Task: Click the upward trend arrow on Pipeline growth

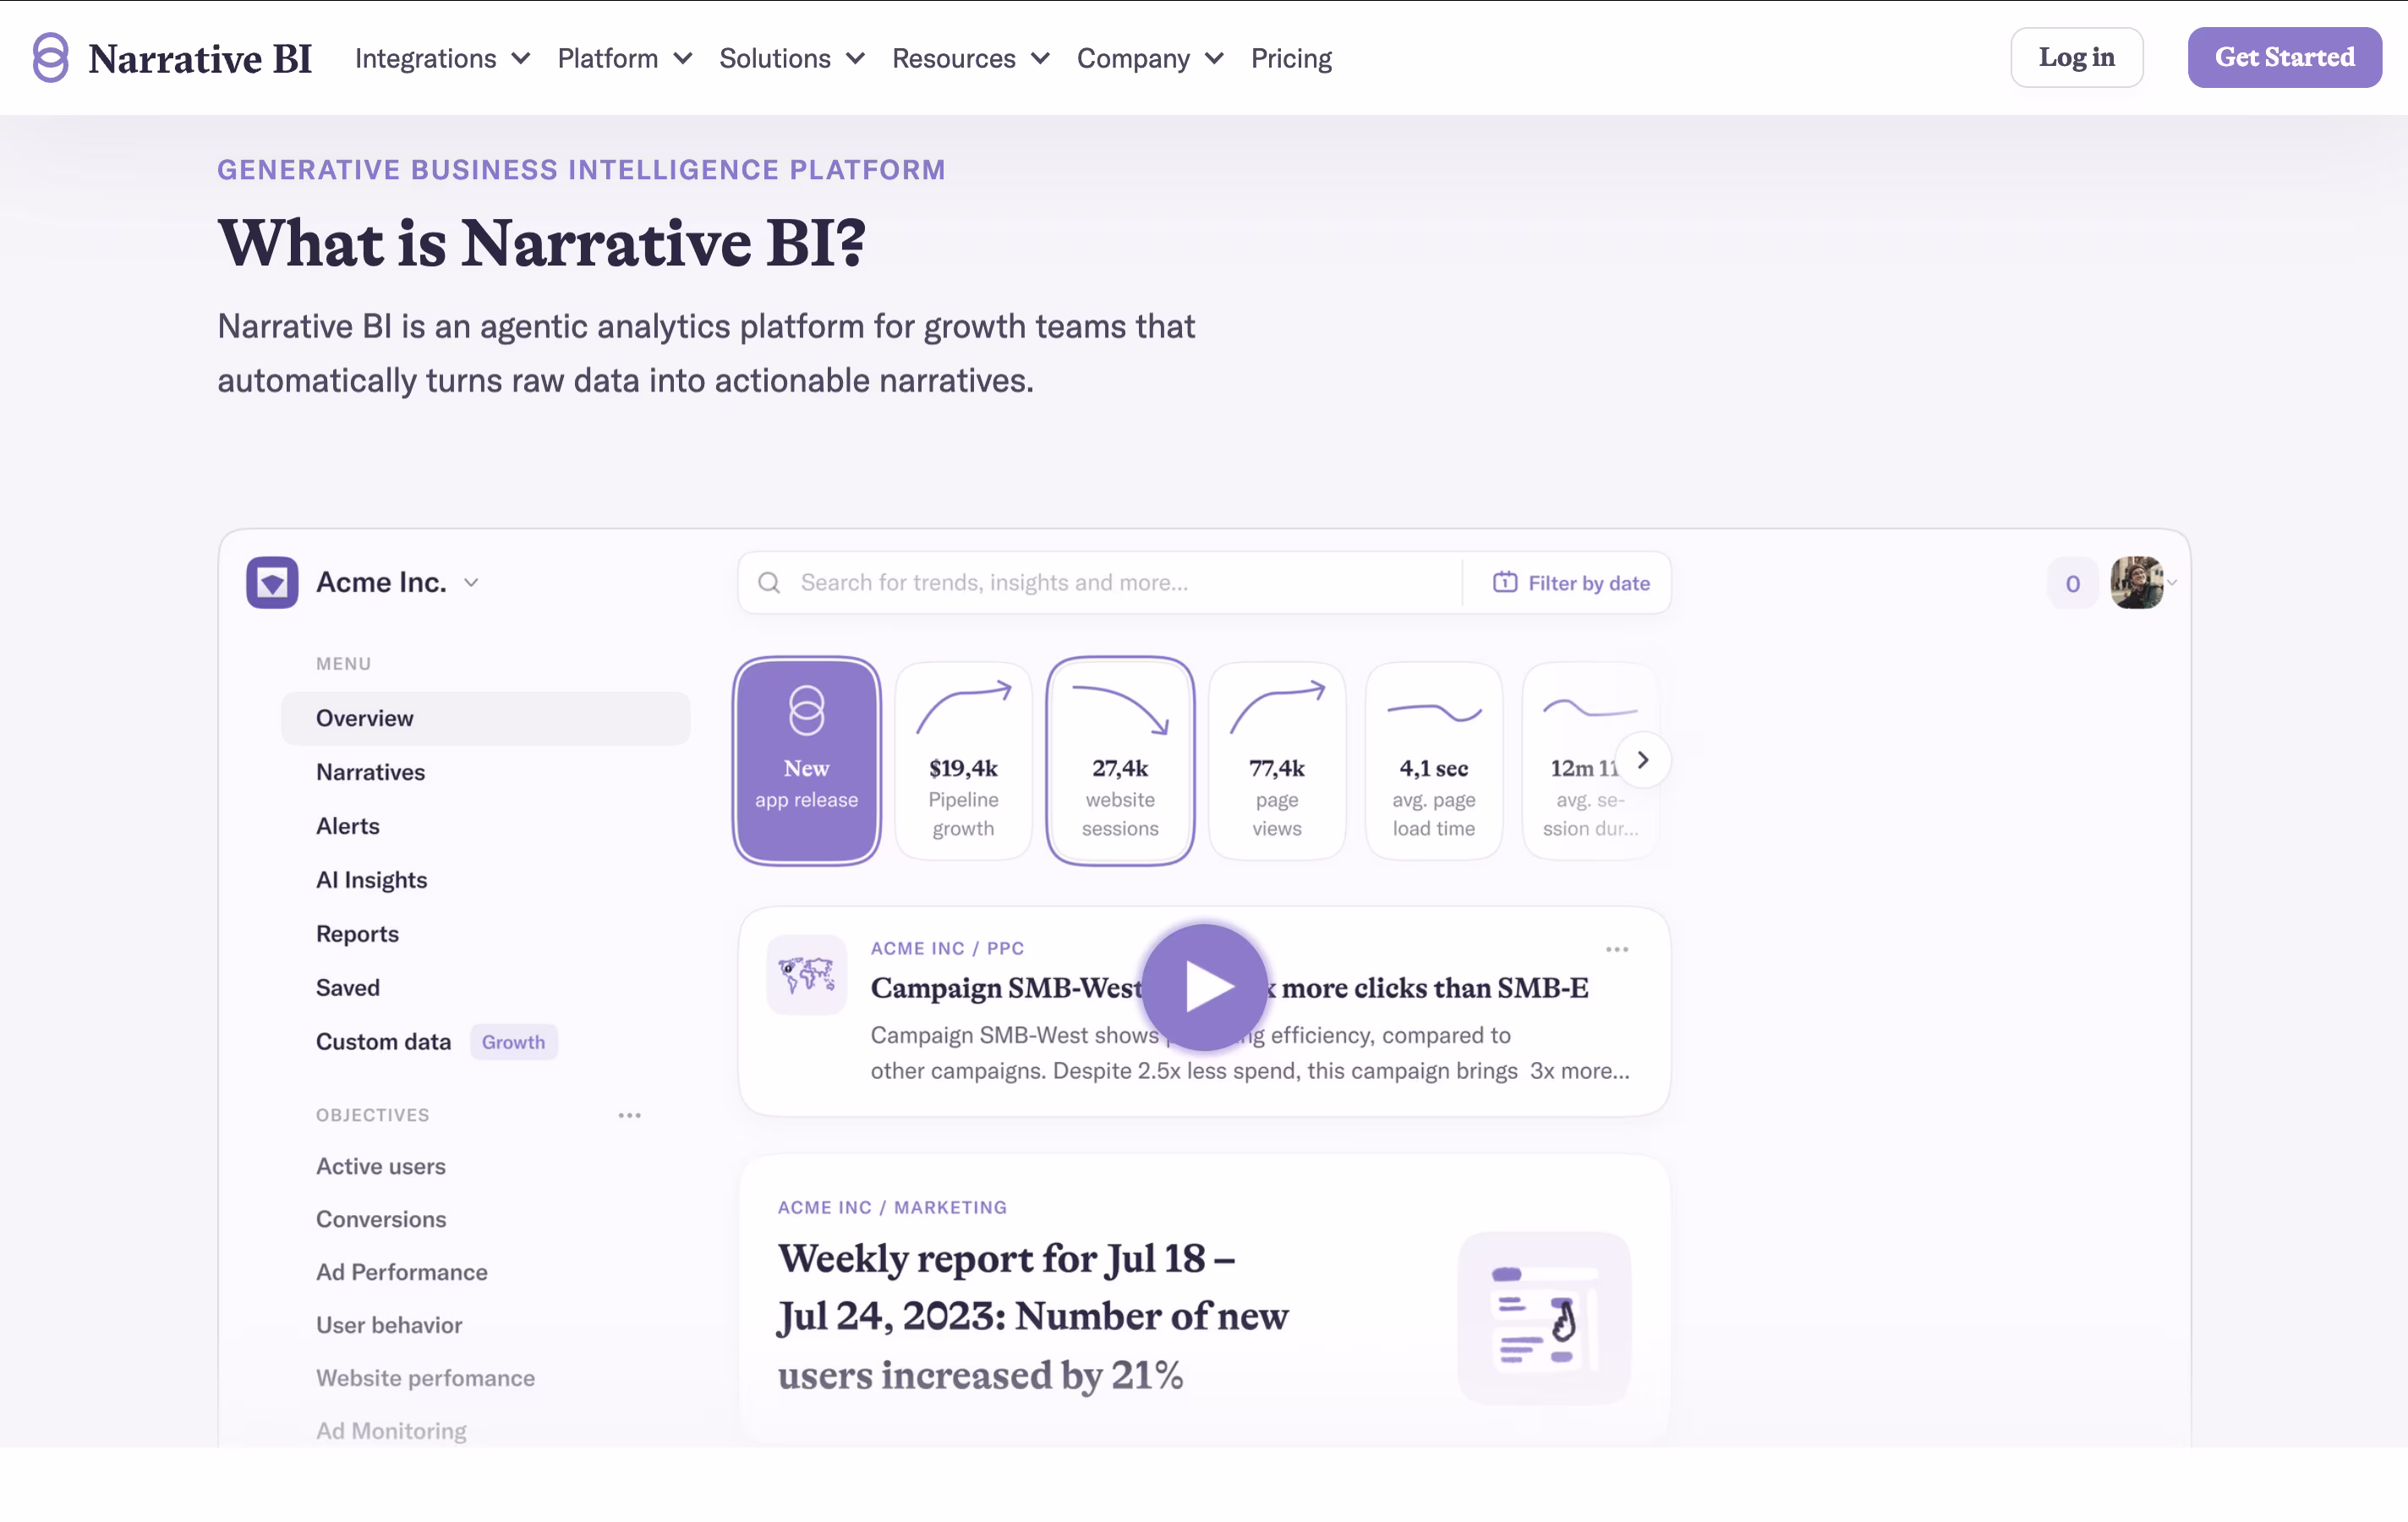Action: [x=964, y=706]
